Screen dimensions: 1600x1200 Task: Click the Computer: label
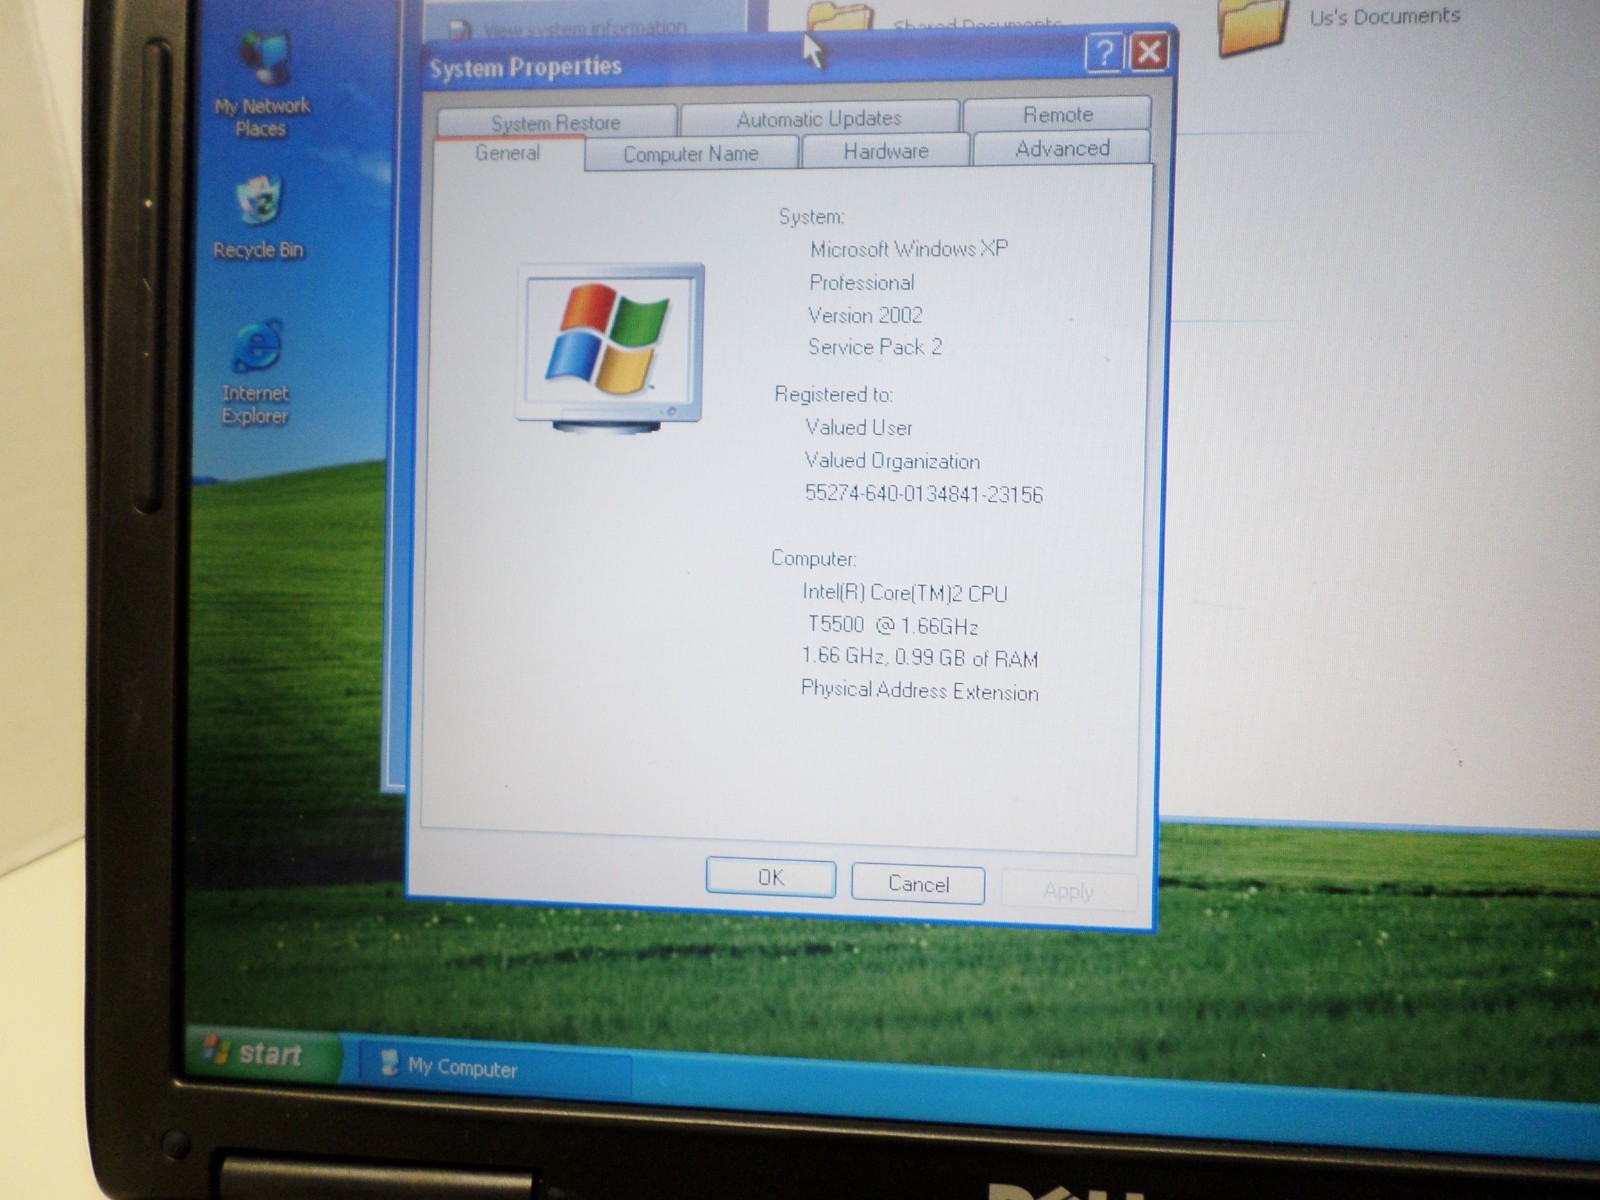[813, 558]
